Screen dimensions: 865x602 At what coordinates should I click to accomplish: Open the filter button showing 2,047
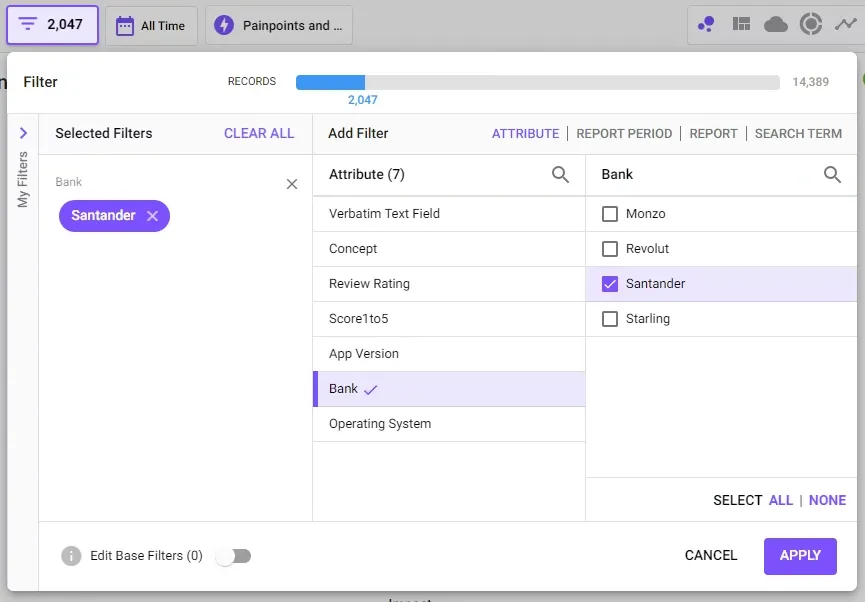pyautogui.click(x=52, y=25)
